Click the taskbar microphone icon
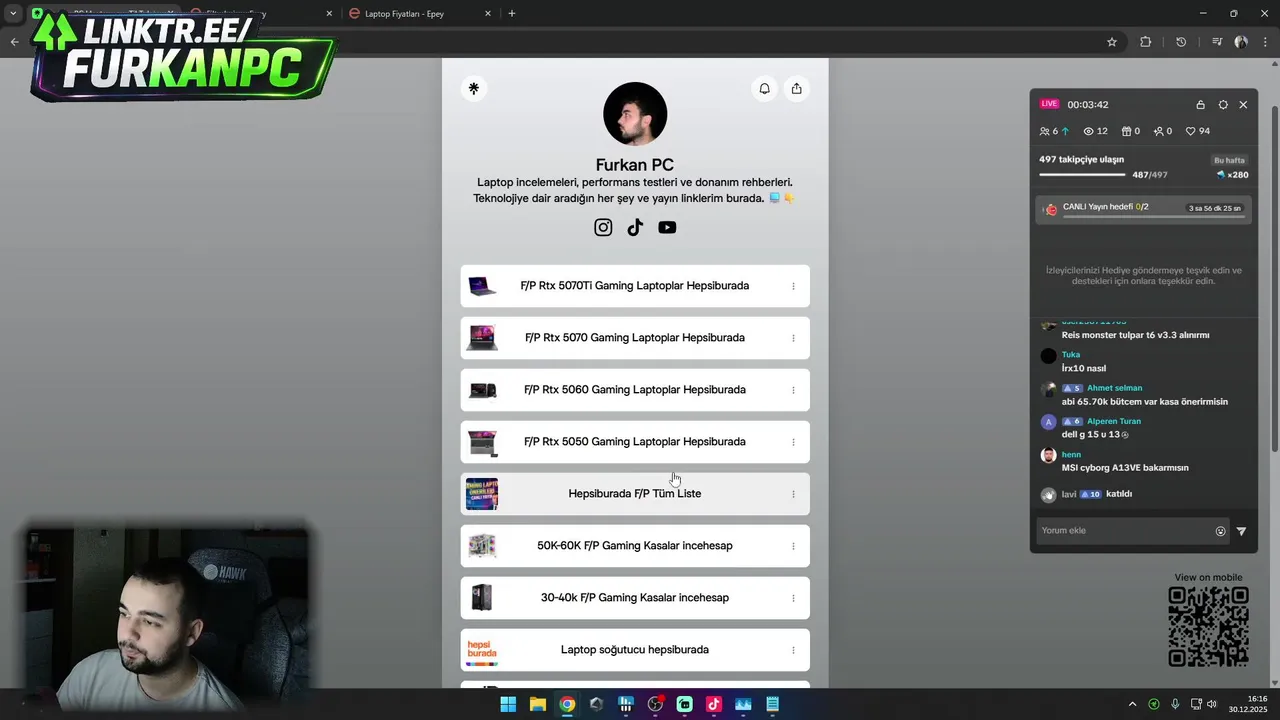The height and width of the screenshot is (720, 1280). (1175, 704)
